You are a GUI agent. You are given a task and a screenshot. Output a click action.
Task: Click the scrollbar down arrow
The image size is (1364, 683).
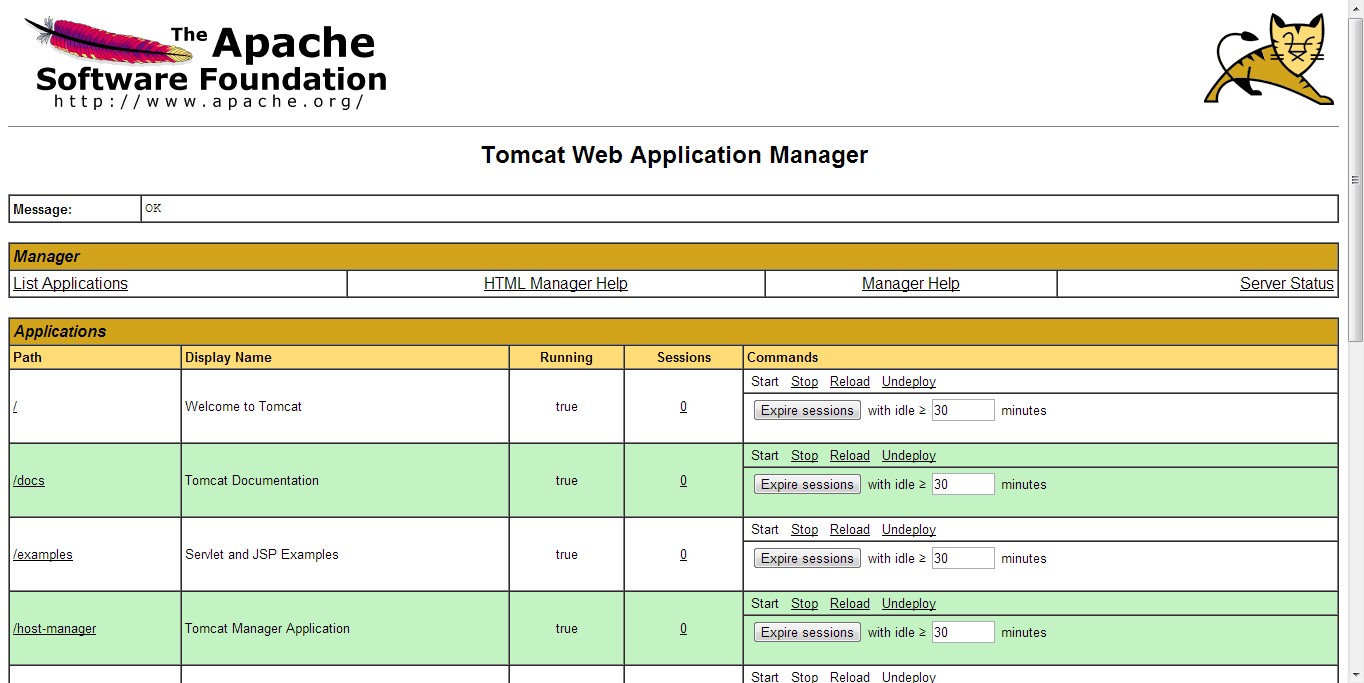tap(1355, 674)
